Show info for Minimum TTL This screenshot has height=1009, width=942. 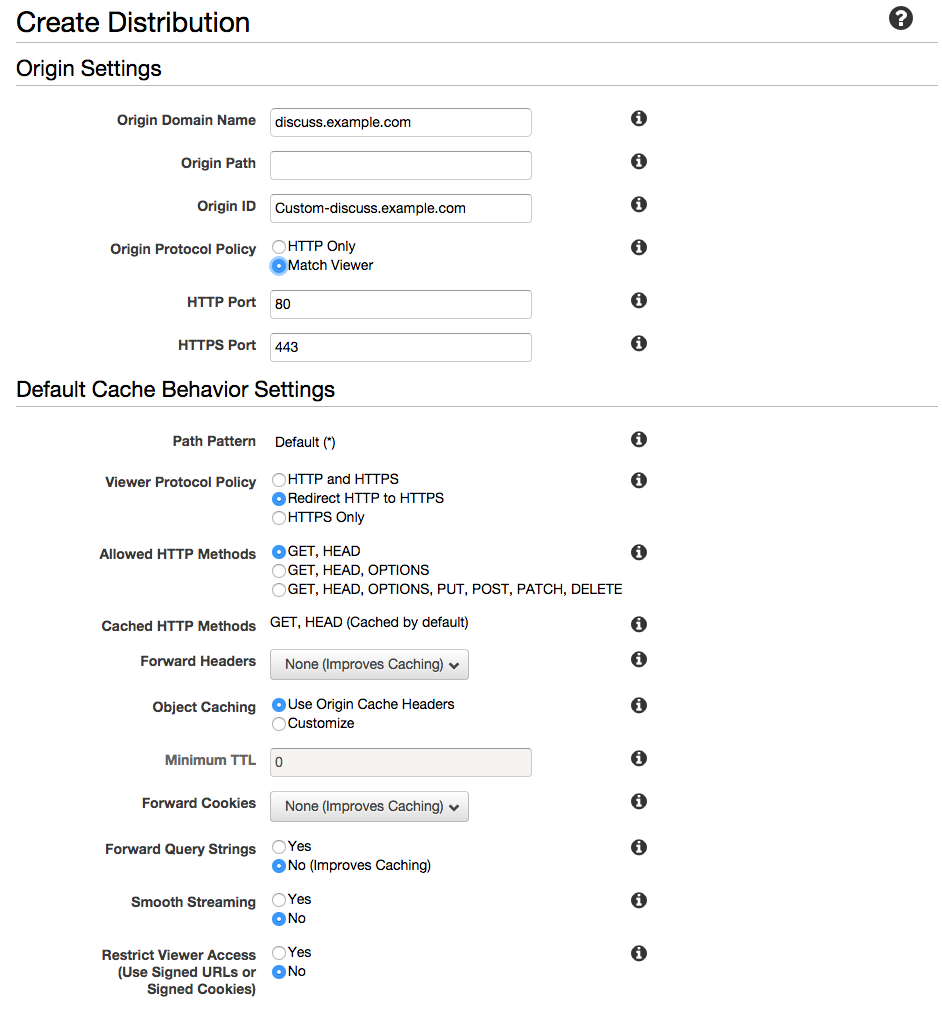tap(638, 759)
